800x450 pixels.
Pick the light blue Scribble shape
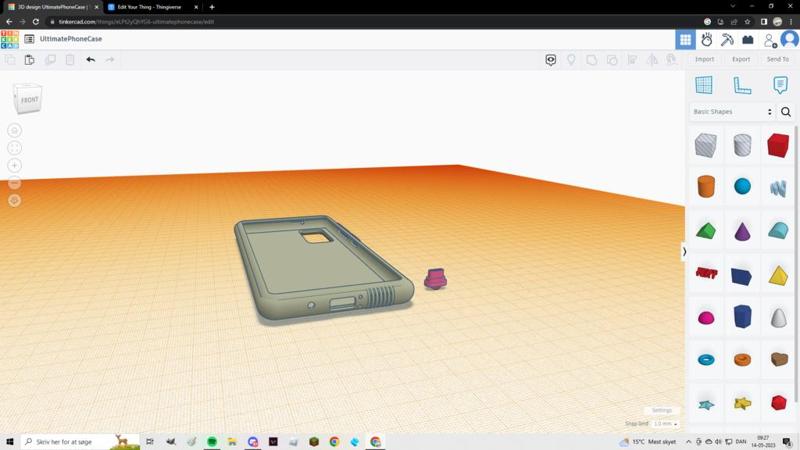(779, 188)
